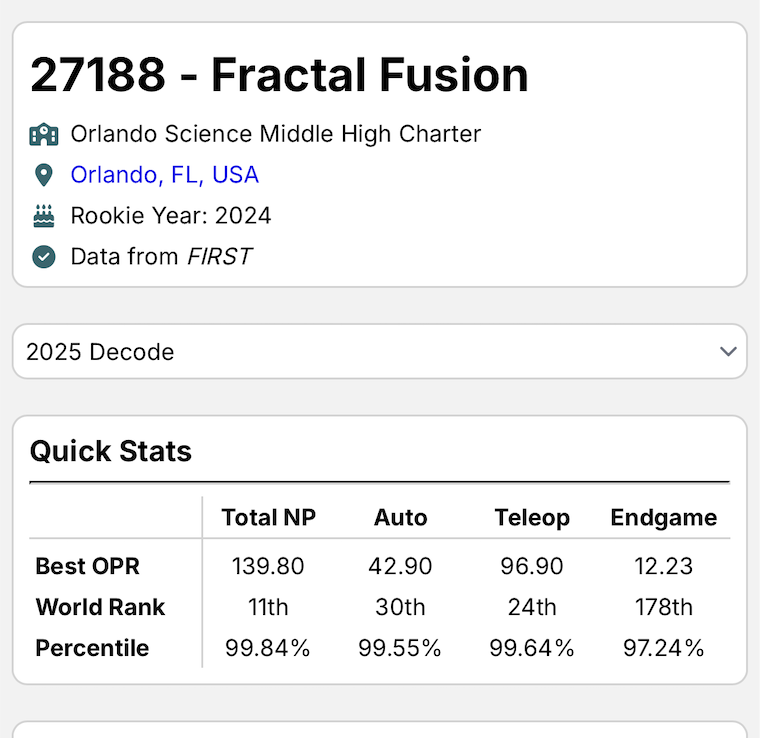The image size is (762, 738).
Task: Click the verified checkmark badge icon
Action: [44, 257]
